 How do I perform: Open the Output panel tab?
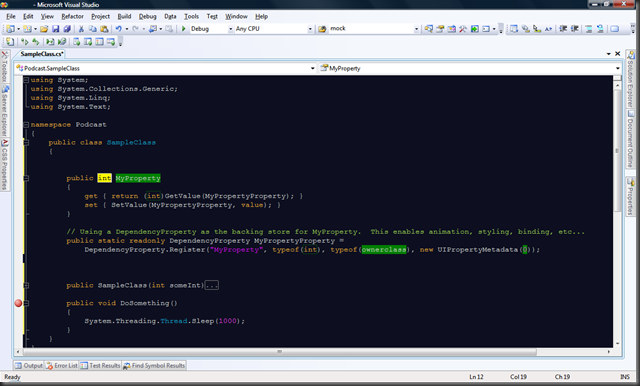coord(29,366)
